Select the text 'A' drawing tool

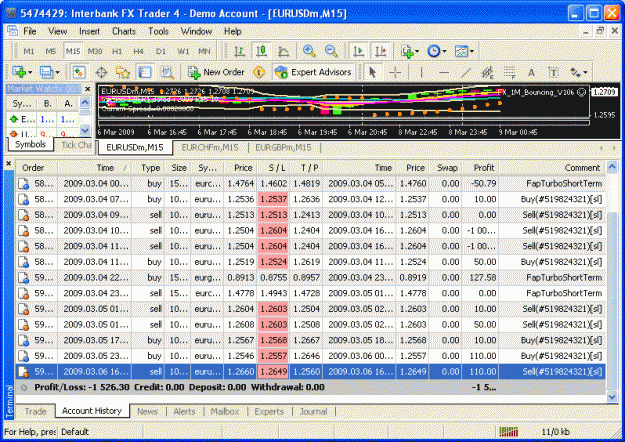pyautogui.click(x=531, y=73)
